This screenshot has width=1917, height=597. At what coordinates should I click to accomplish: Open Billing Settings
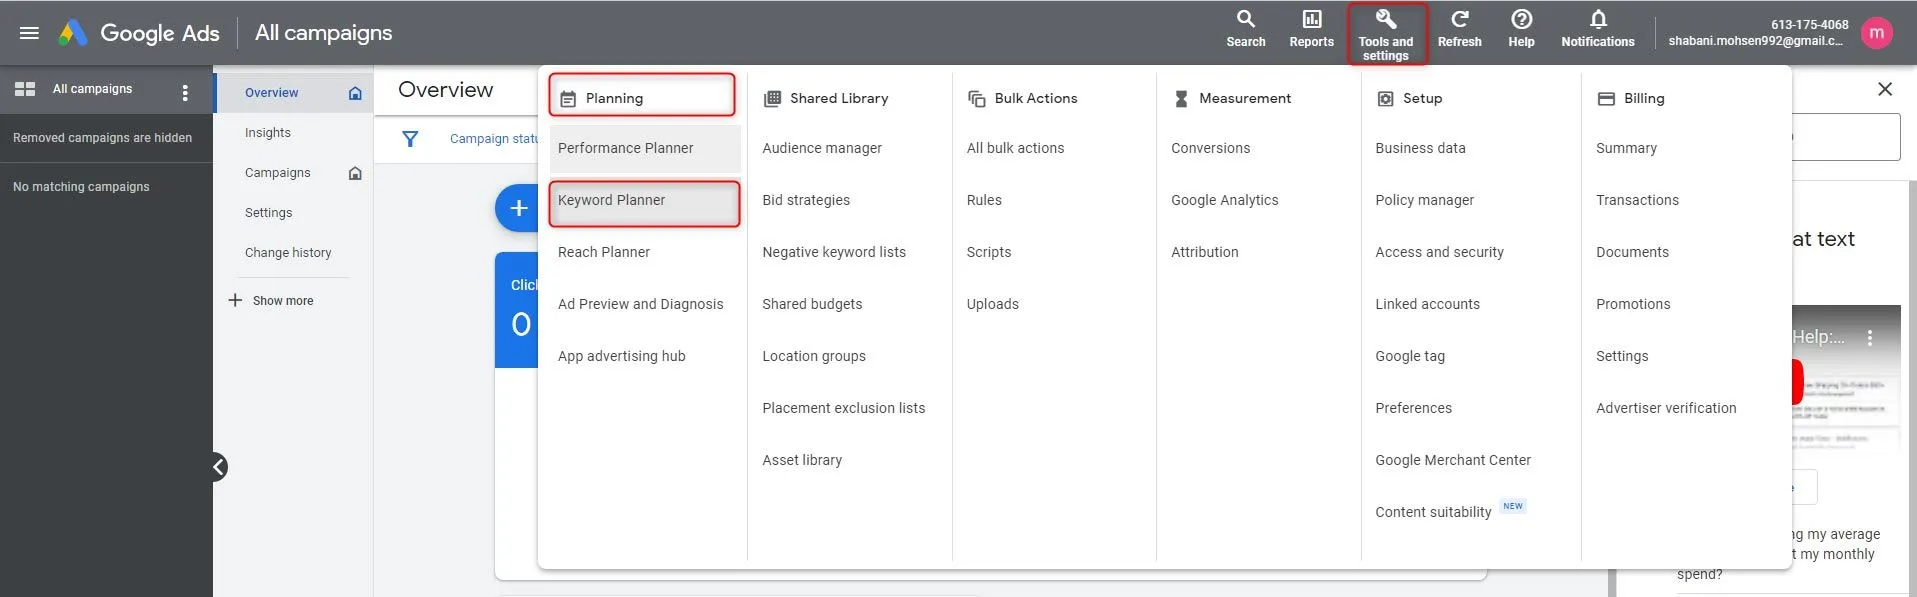1622,356
